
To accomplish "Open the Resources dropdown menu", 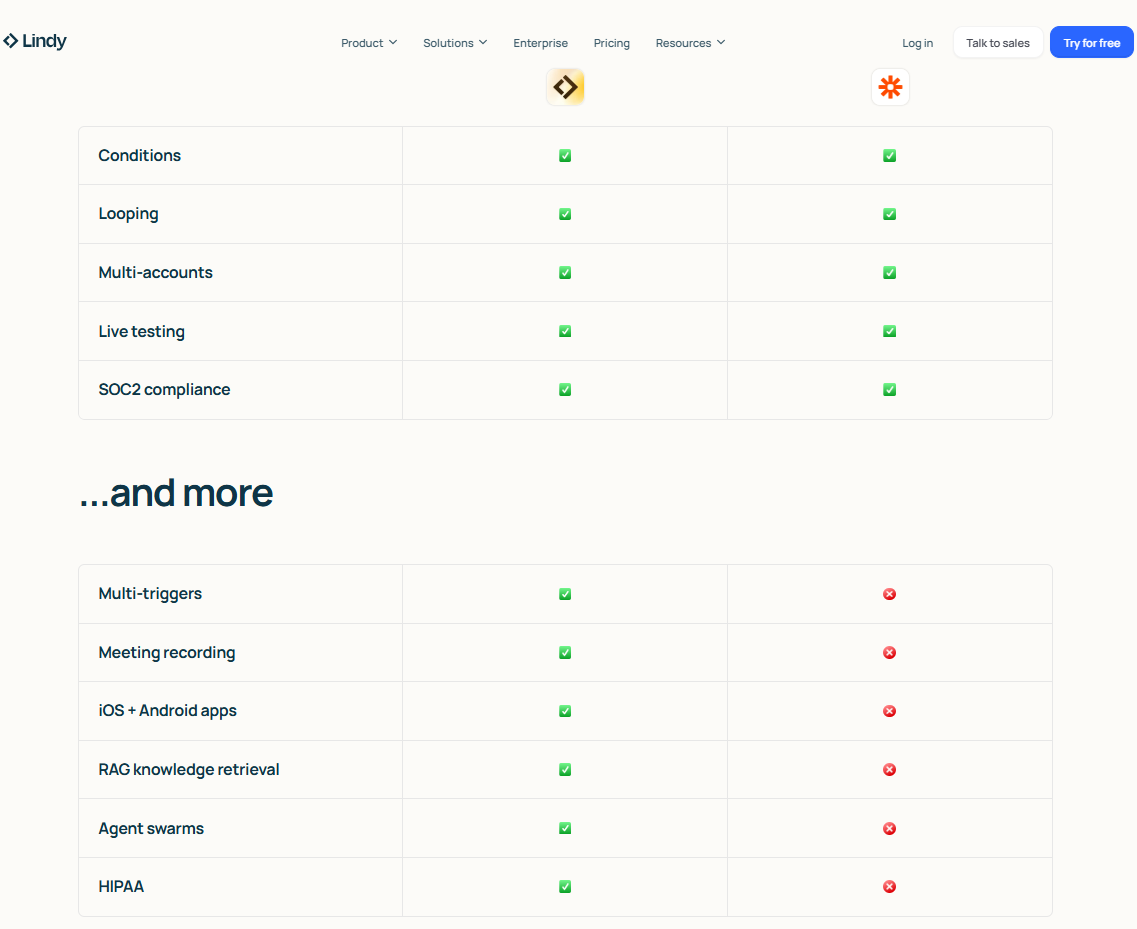I will (x=690, y=43).
